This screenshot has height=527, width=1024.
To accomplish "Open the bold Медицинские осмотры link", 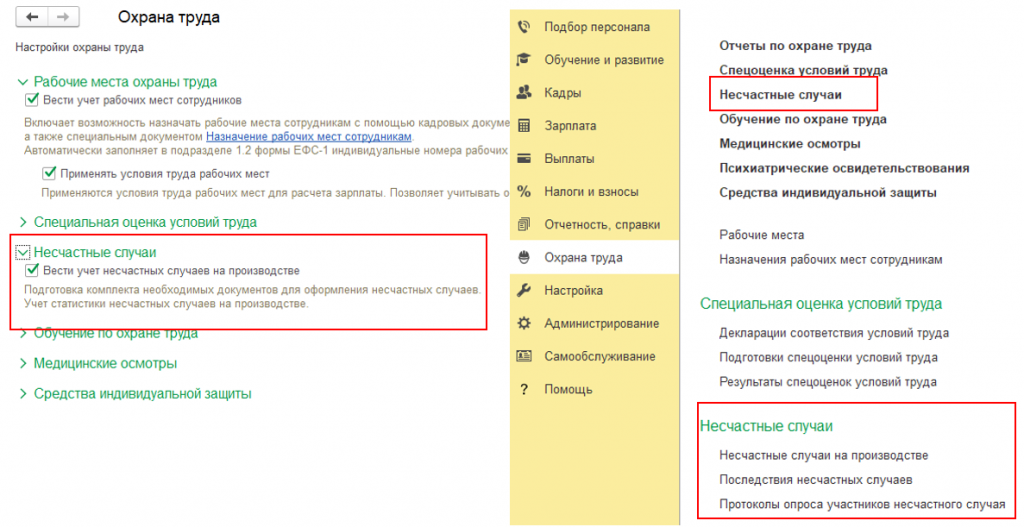I will [790, 144].
